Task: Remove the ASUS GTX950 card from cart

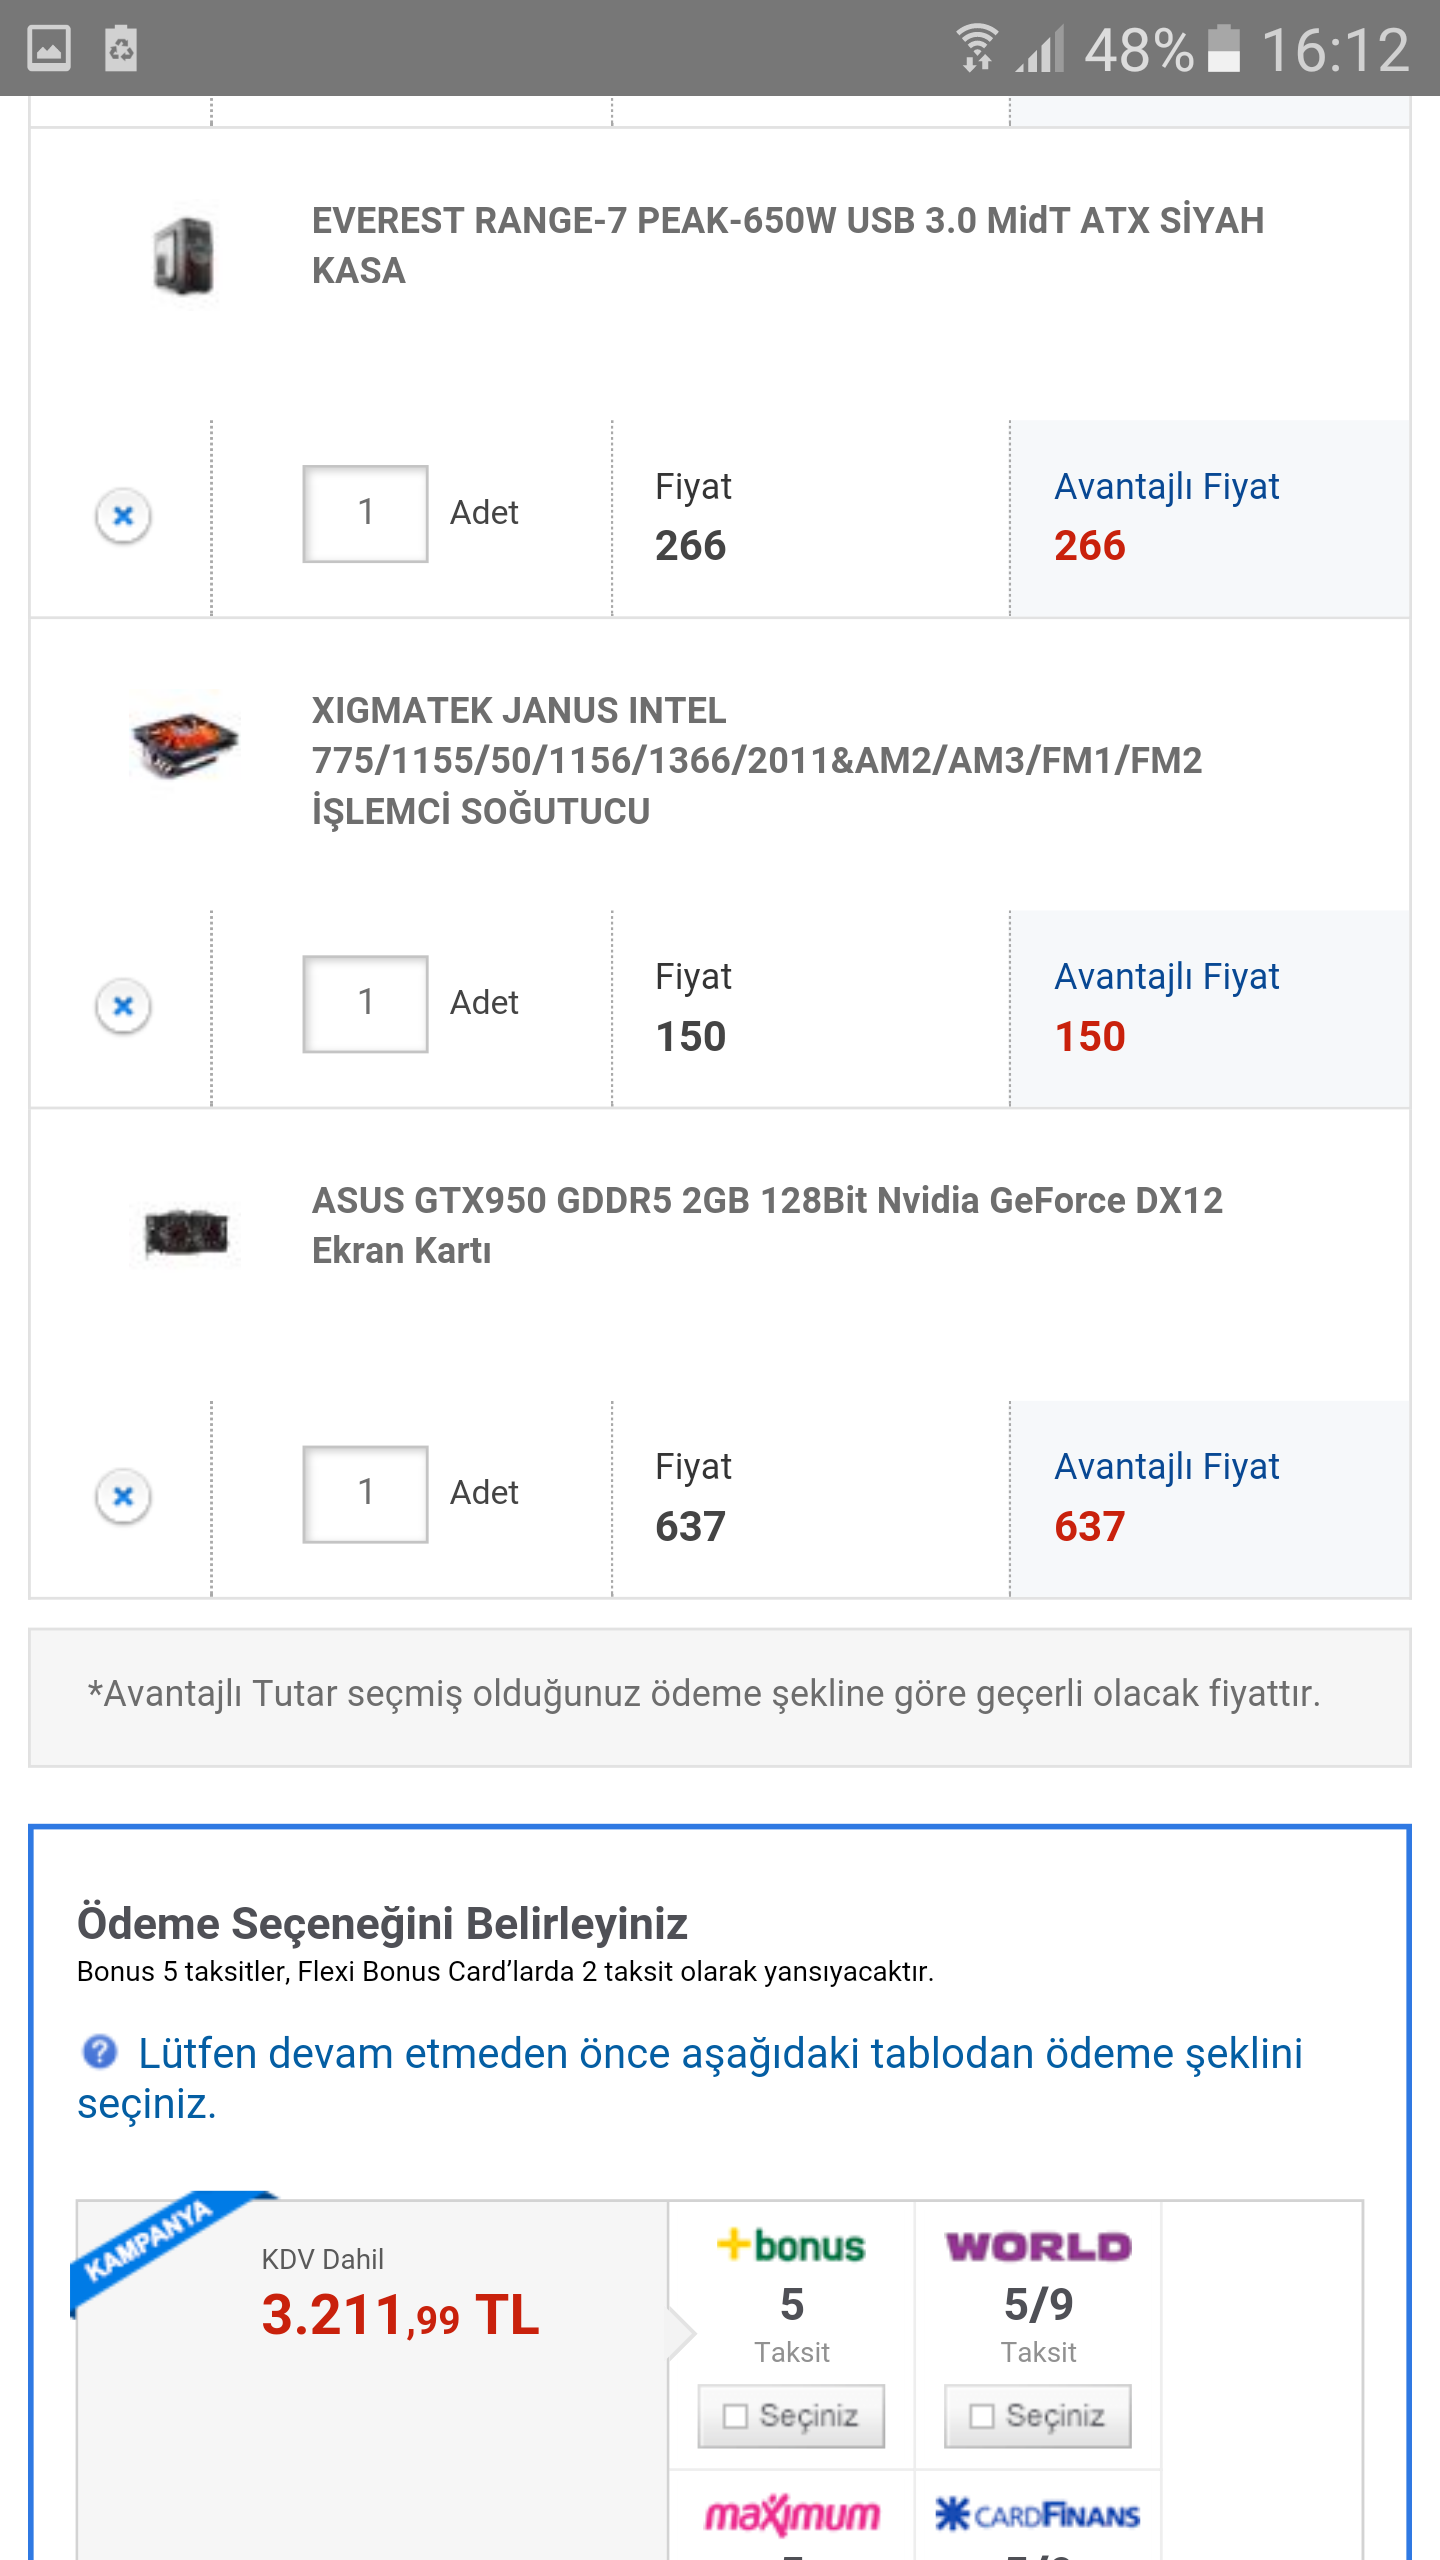Action: [123, 1496]
